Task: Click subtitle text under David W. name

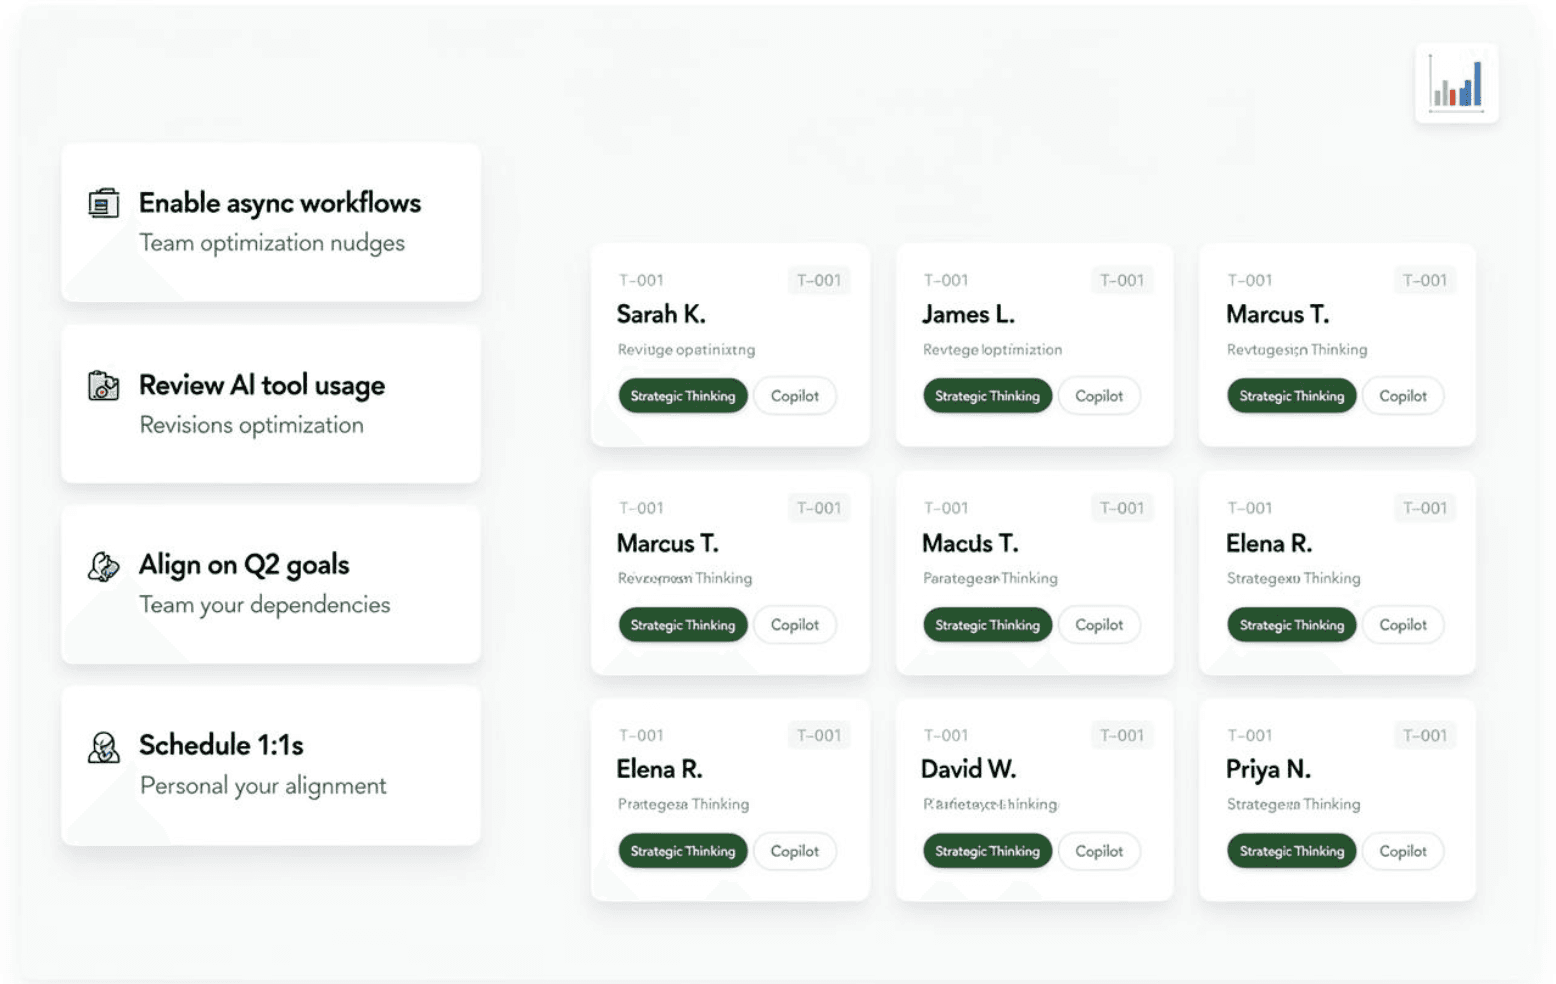Action: (x=990, y=804)
